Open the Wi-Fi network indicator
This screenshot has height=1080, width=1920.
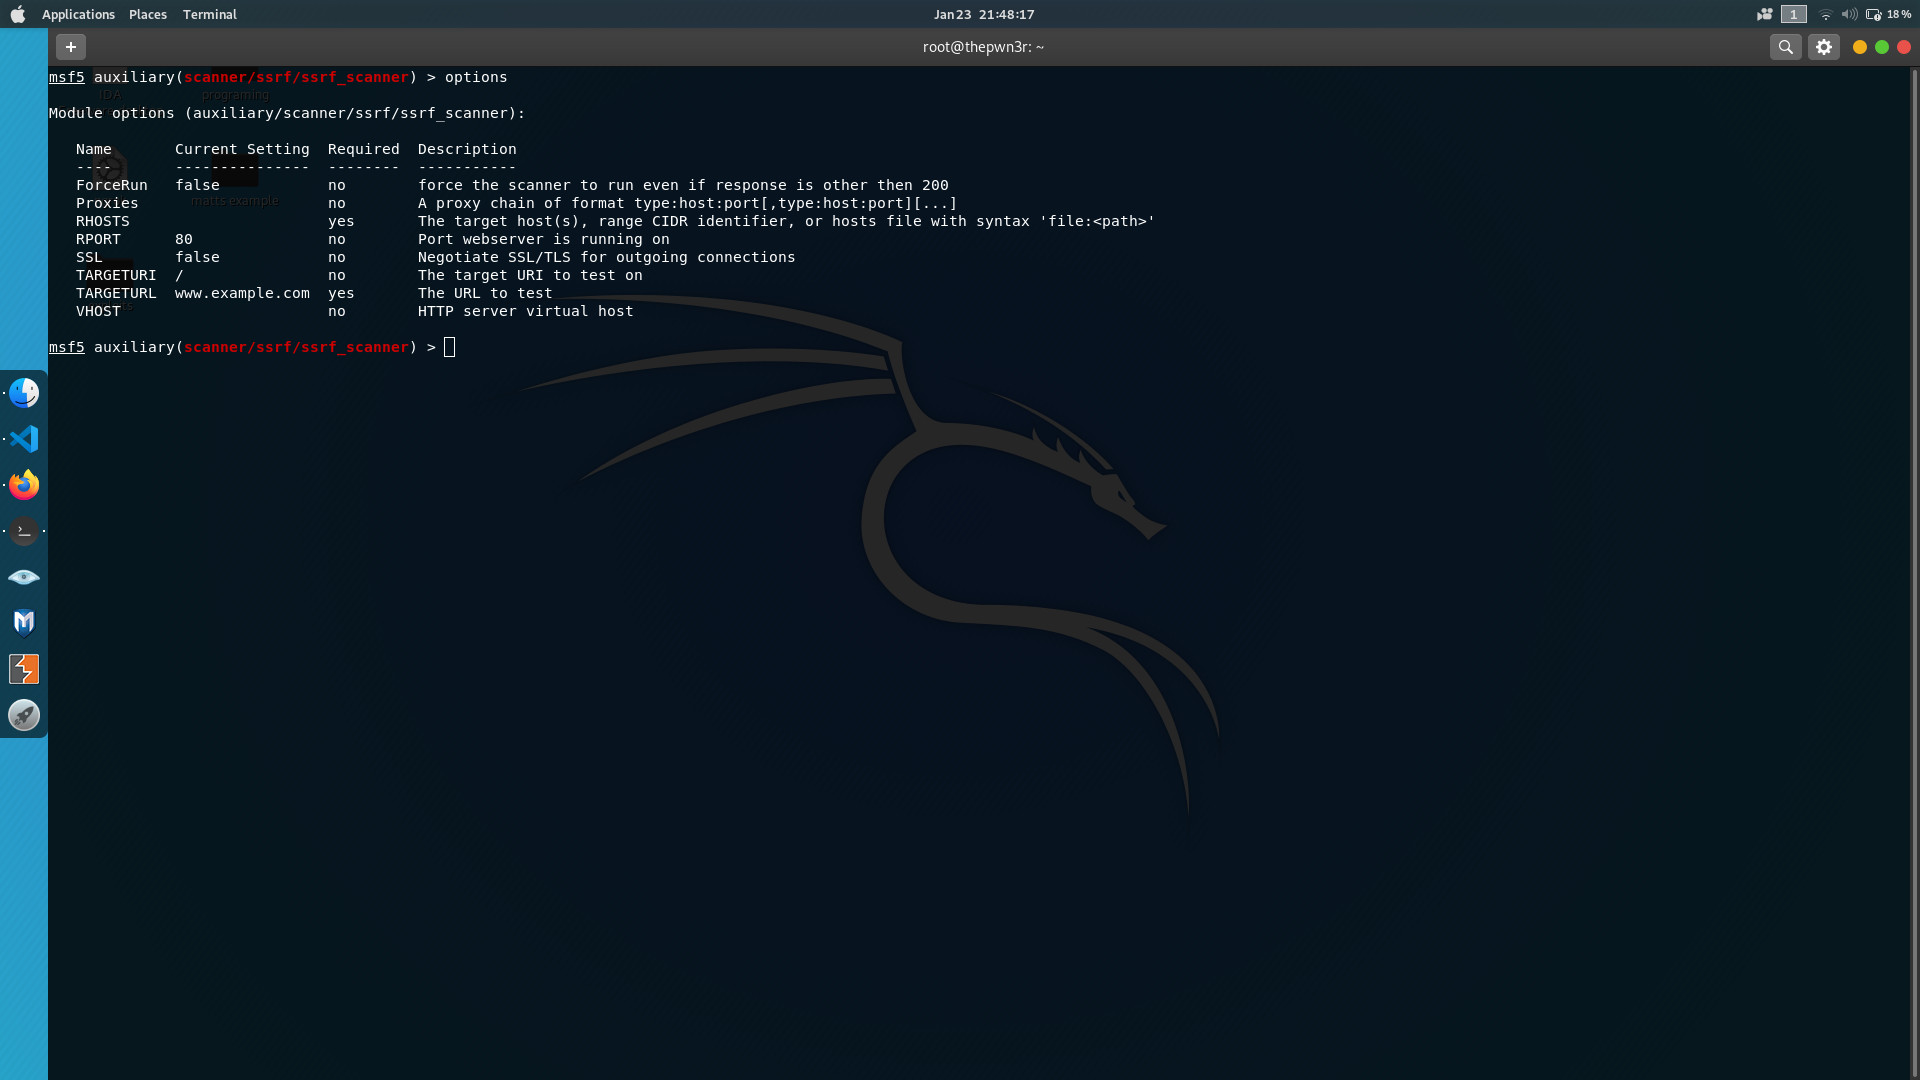(1825, 14)
